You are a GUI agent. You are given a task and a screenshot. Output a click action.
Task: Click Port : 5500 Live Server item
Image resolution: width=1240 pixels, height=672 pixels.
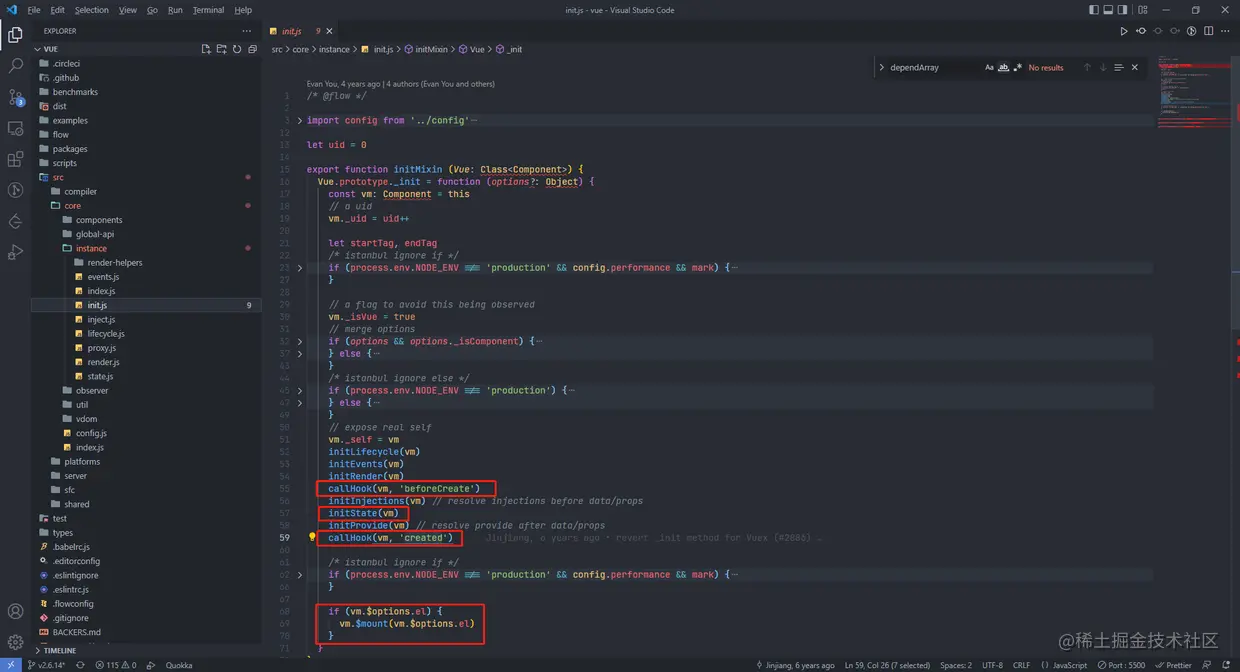(1122, 665)
